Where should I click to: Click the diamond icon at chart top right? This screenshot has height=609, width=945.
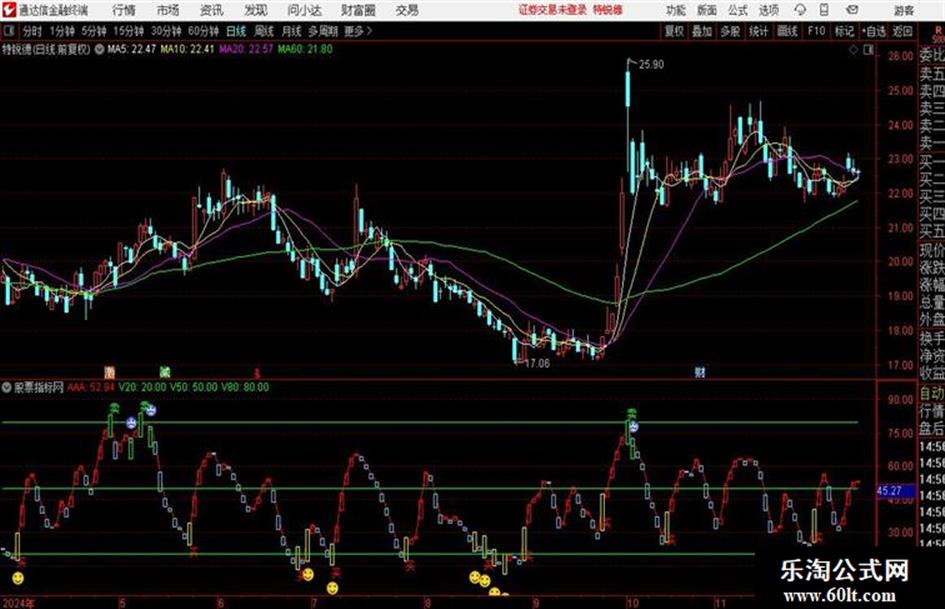[853, 50]
